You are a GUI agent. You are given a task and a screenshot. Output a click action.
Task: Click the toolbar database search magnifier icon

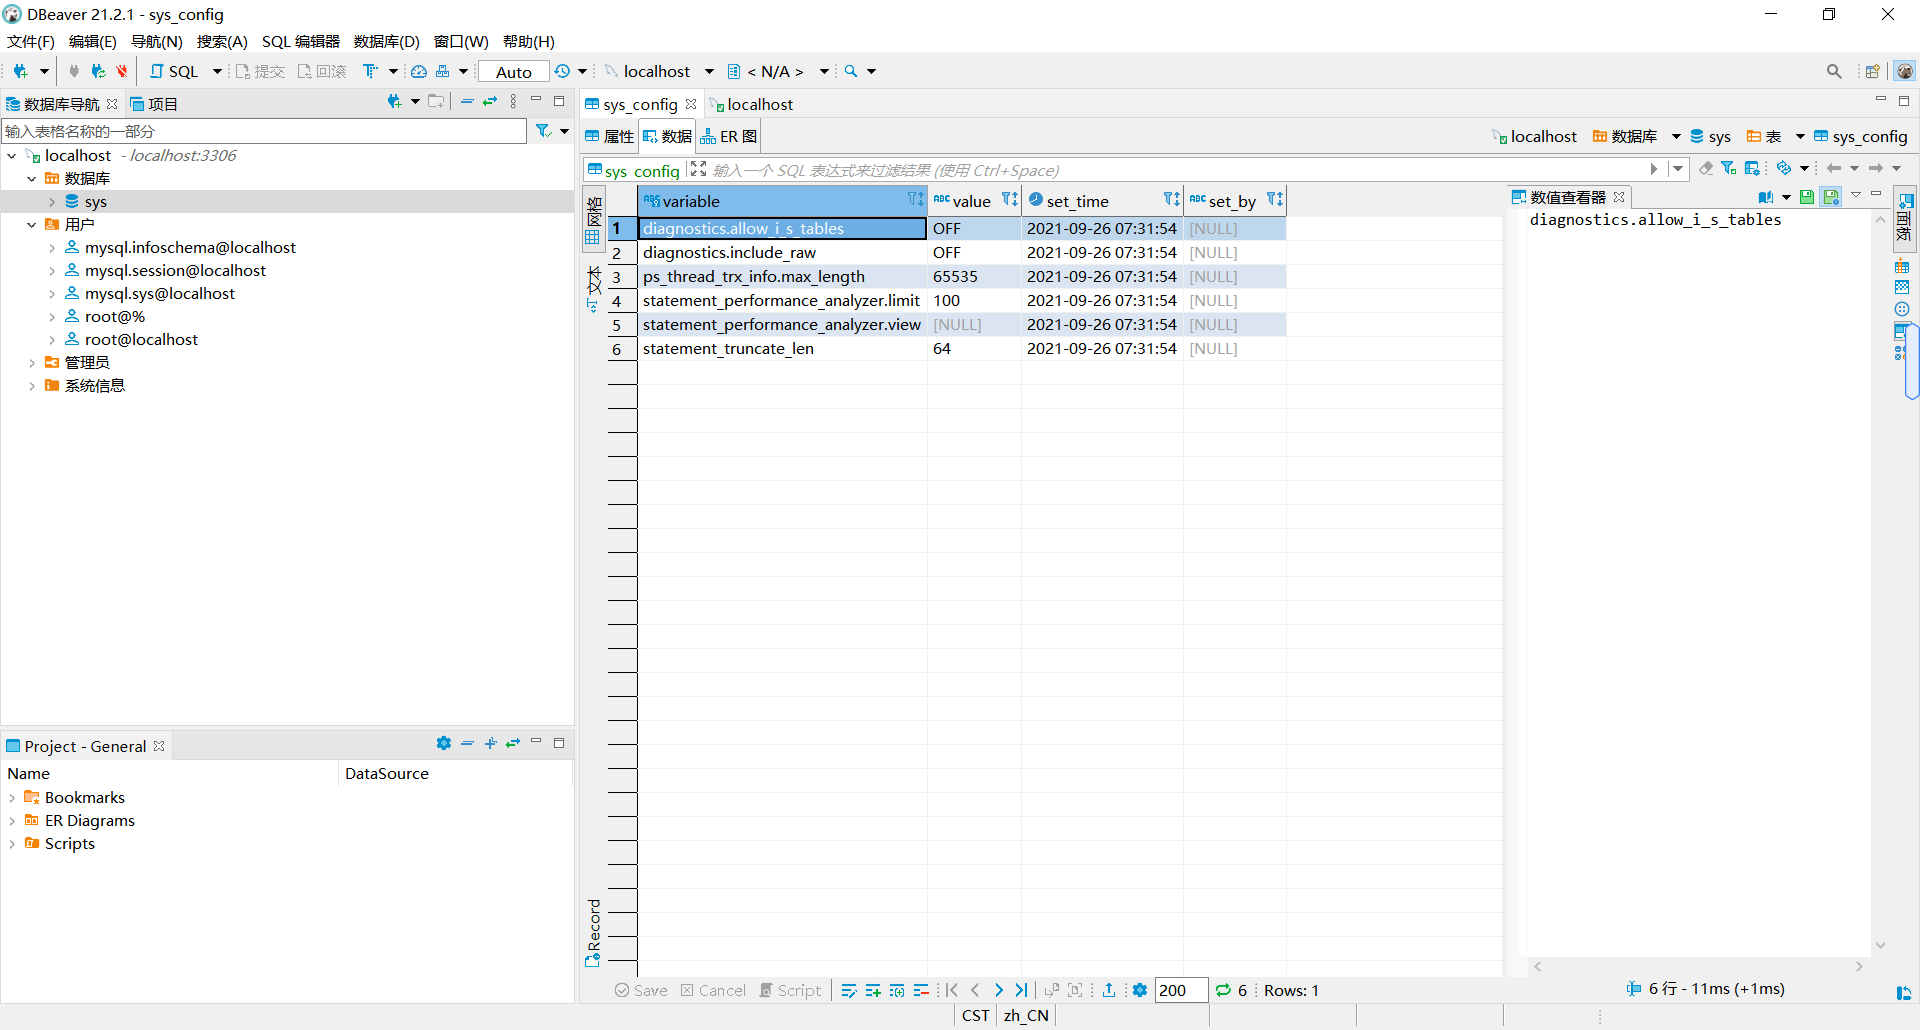point(851,71)
